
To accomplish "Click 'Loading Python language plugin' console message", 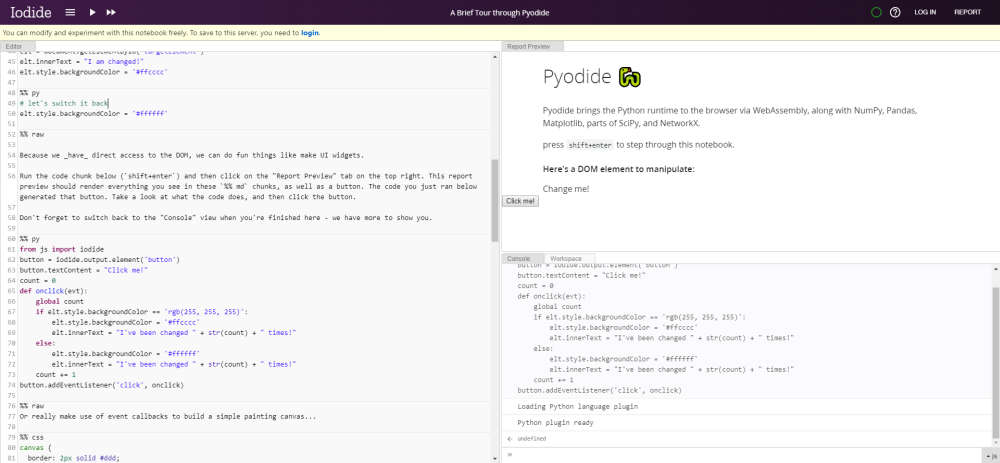I will [x=578, y=406].
